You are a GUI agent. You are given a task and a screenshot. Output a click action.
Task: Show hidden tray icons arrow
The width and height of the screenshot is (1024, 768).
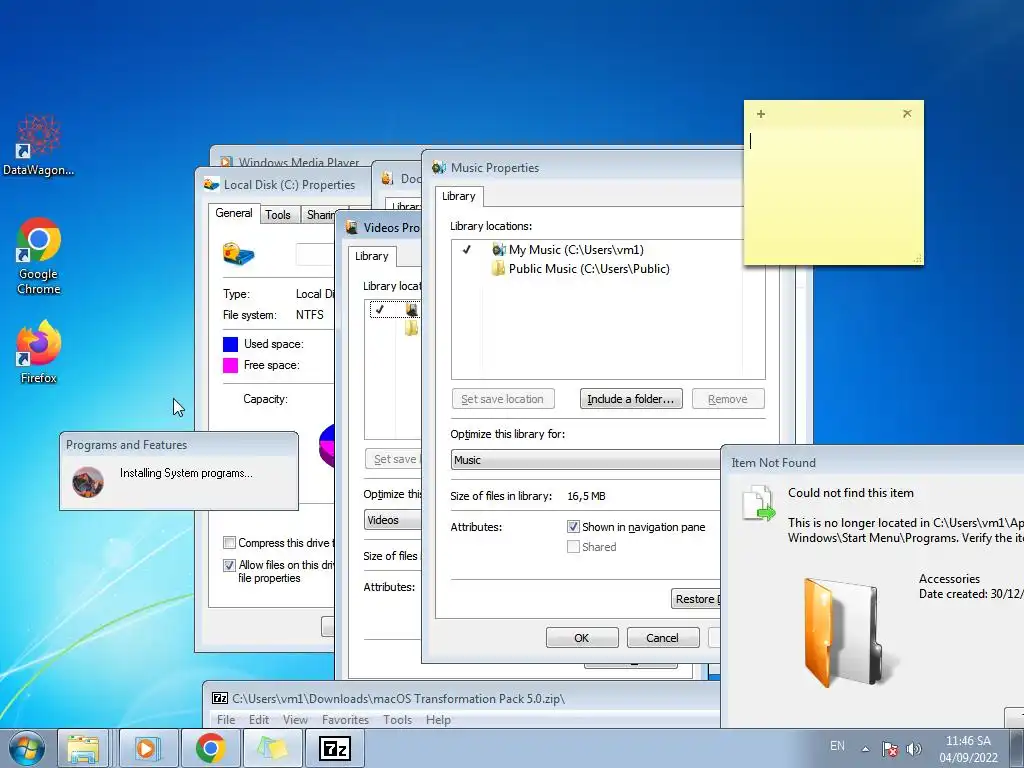click(865, 749)
